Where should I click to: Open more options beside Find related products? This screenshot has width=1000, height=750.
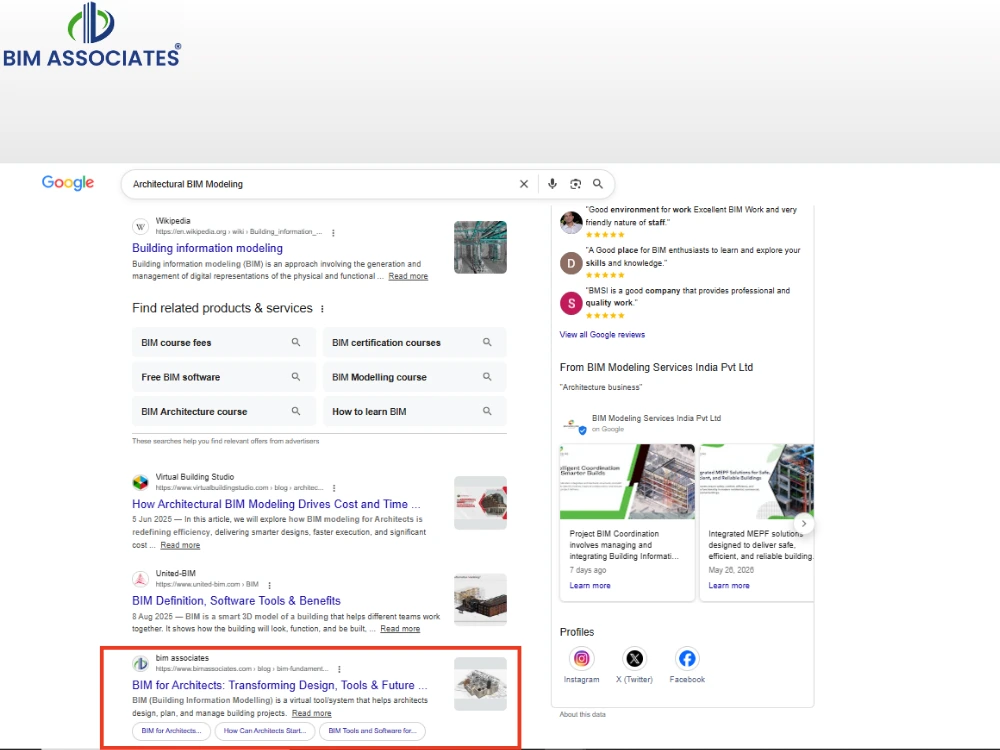(x=322, y=309)
